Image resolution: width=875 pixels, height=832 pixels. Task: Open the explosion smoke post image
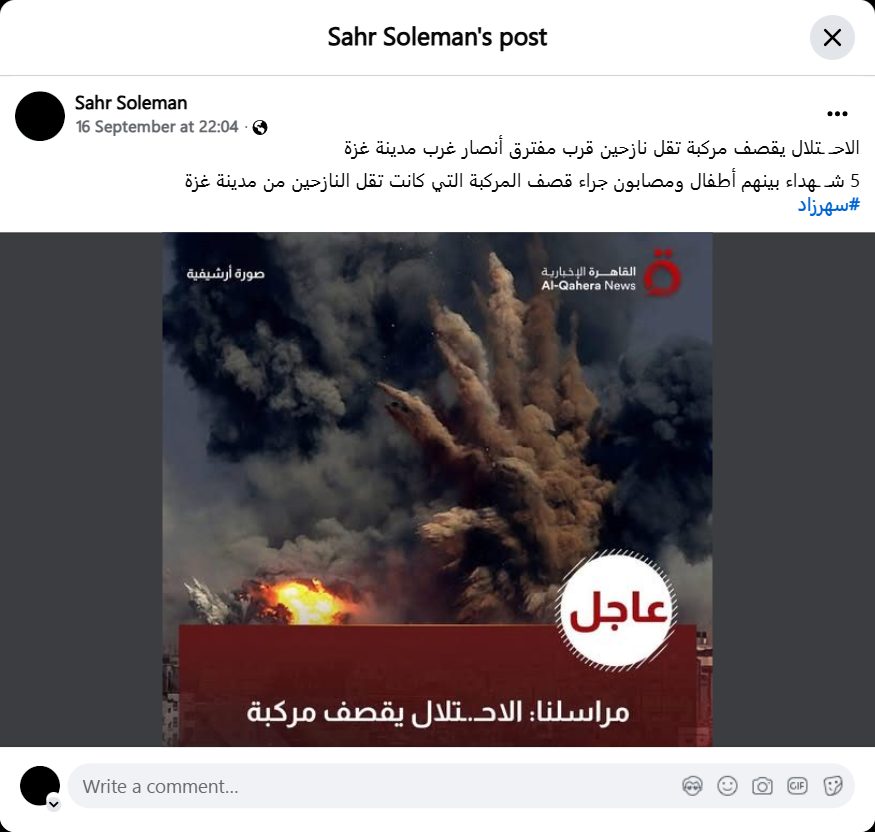(438, 489)
